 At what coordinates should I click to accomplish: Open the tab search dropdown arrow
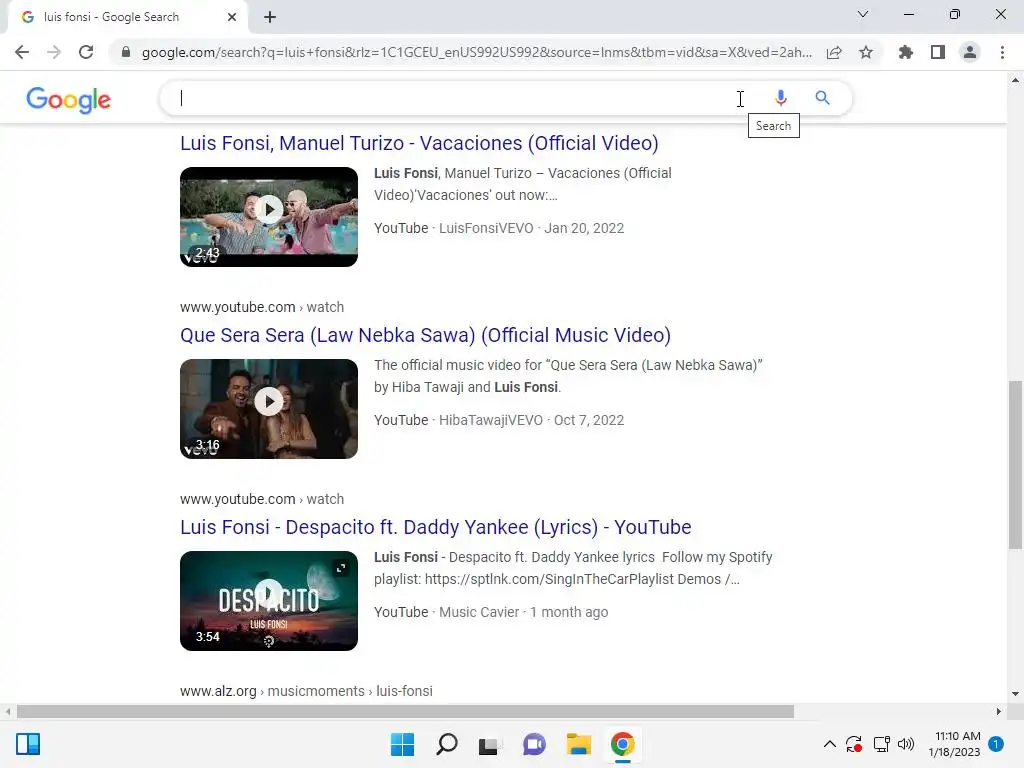click(x=863, y=14)
